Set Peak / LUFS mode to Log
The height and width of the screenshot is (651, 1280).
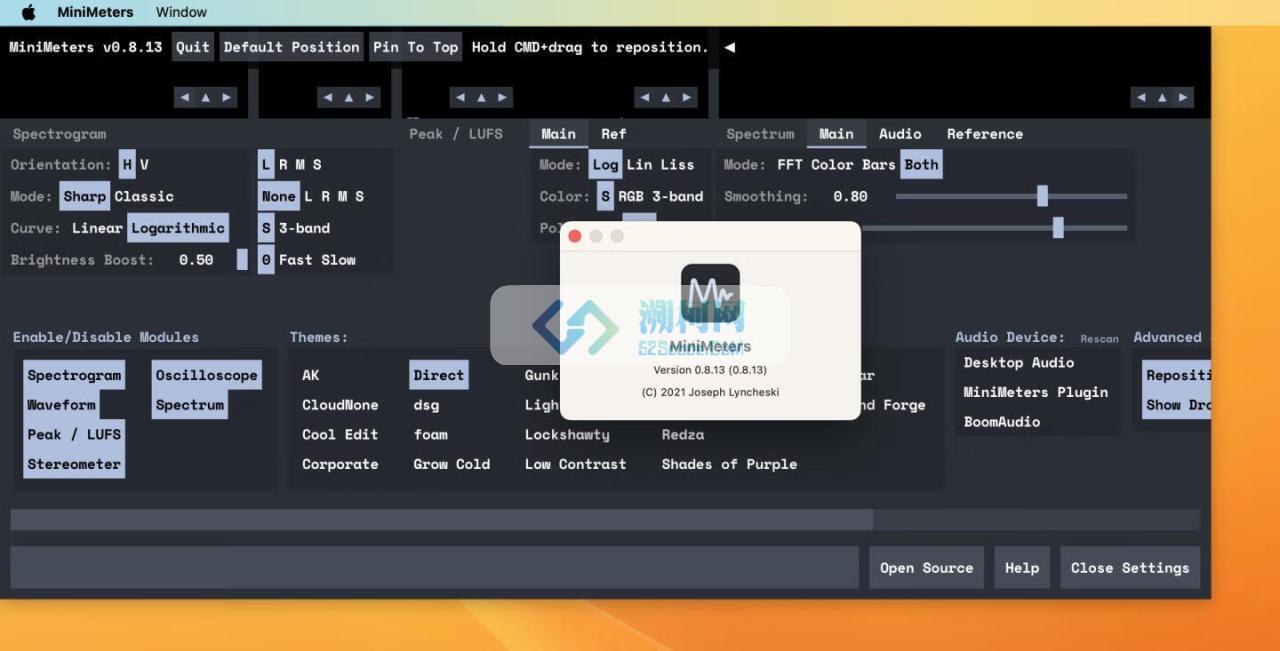click(x=605, y=165)
